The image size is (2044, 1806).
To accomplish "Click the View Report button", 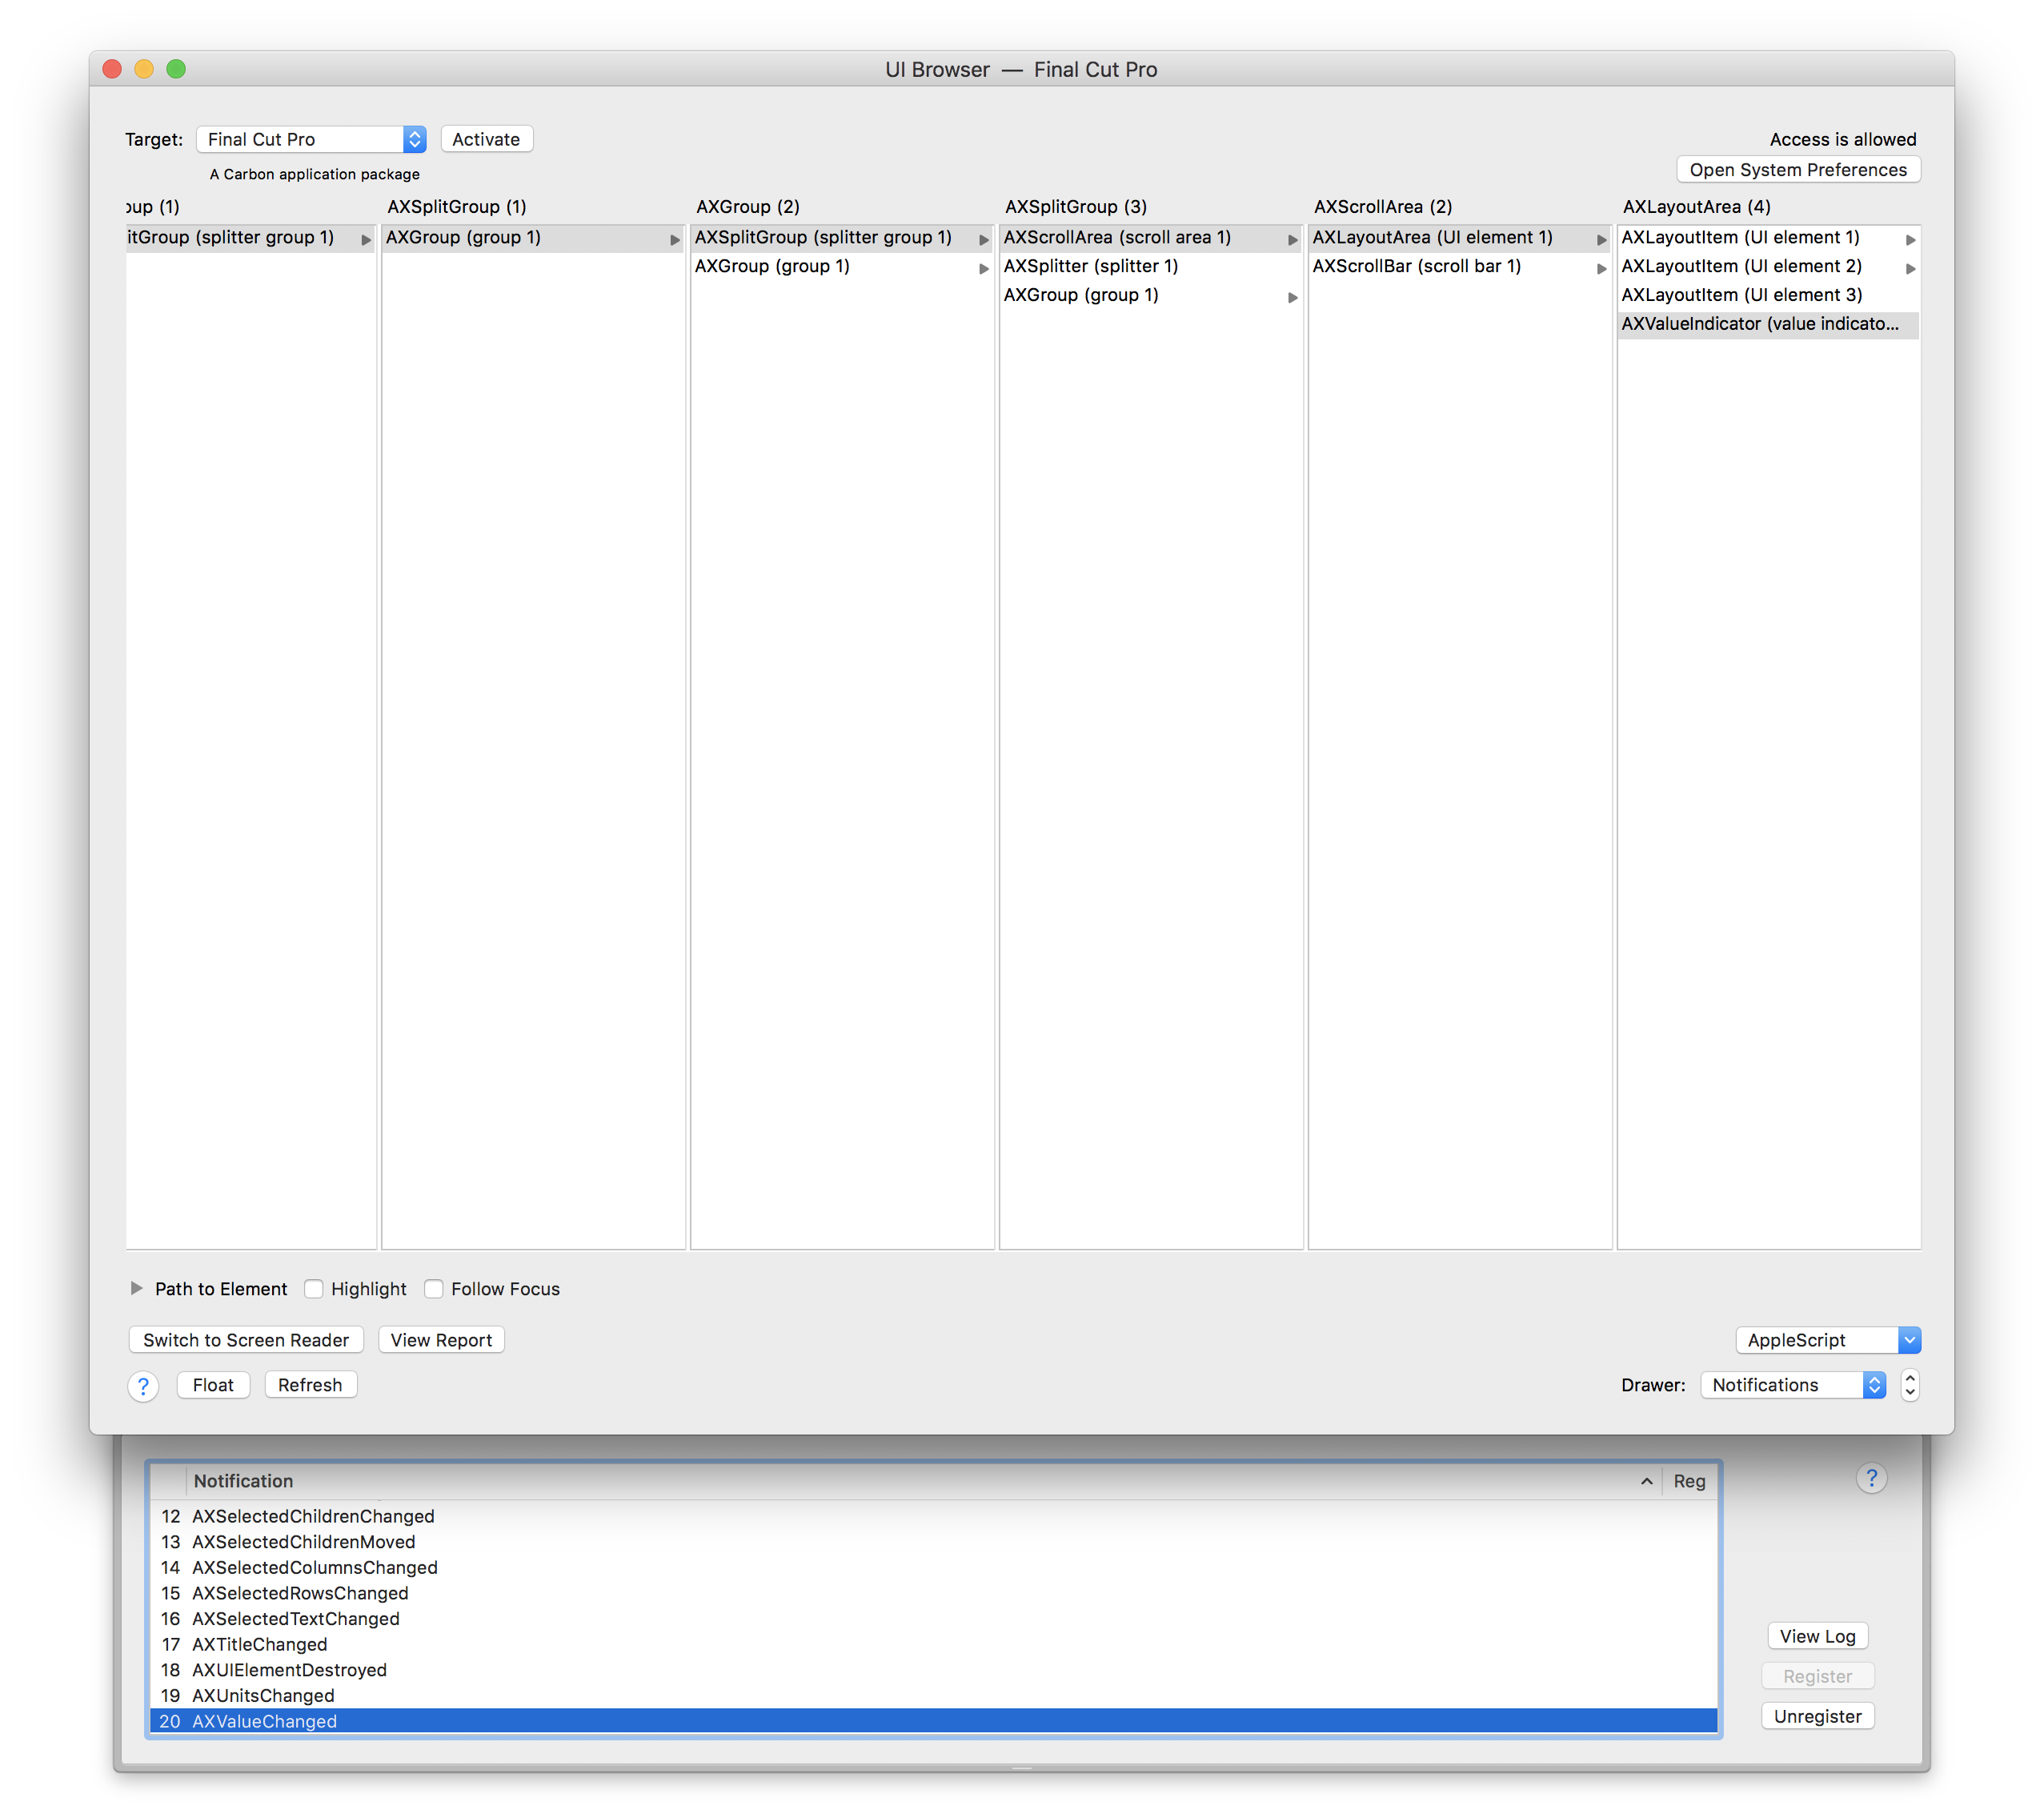I will coord(441,1340).
